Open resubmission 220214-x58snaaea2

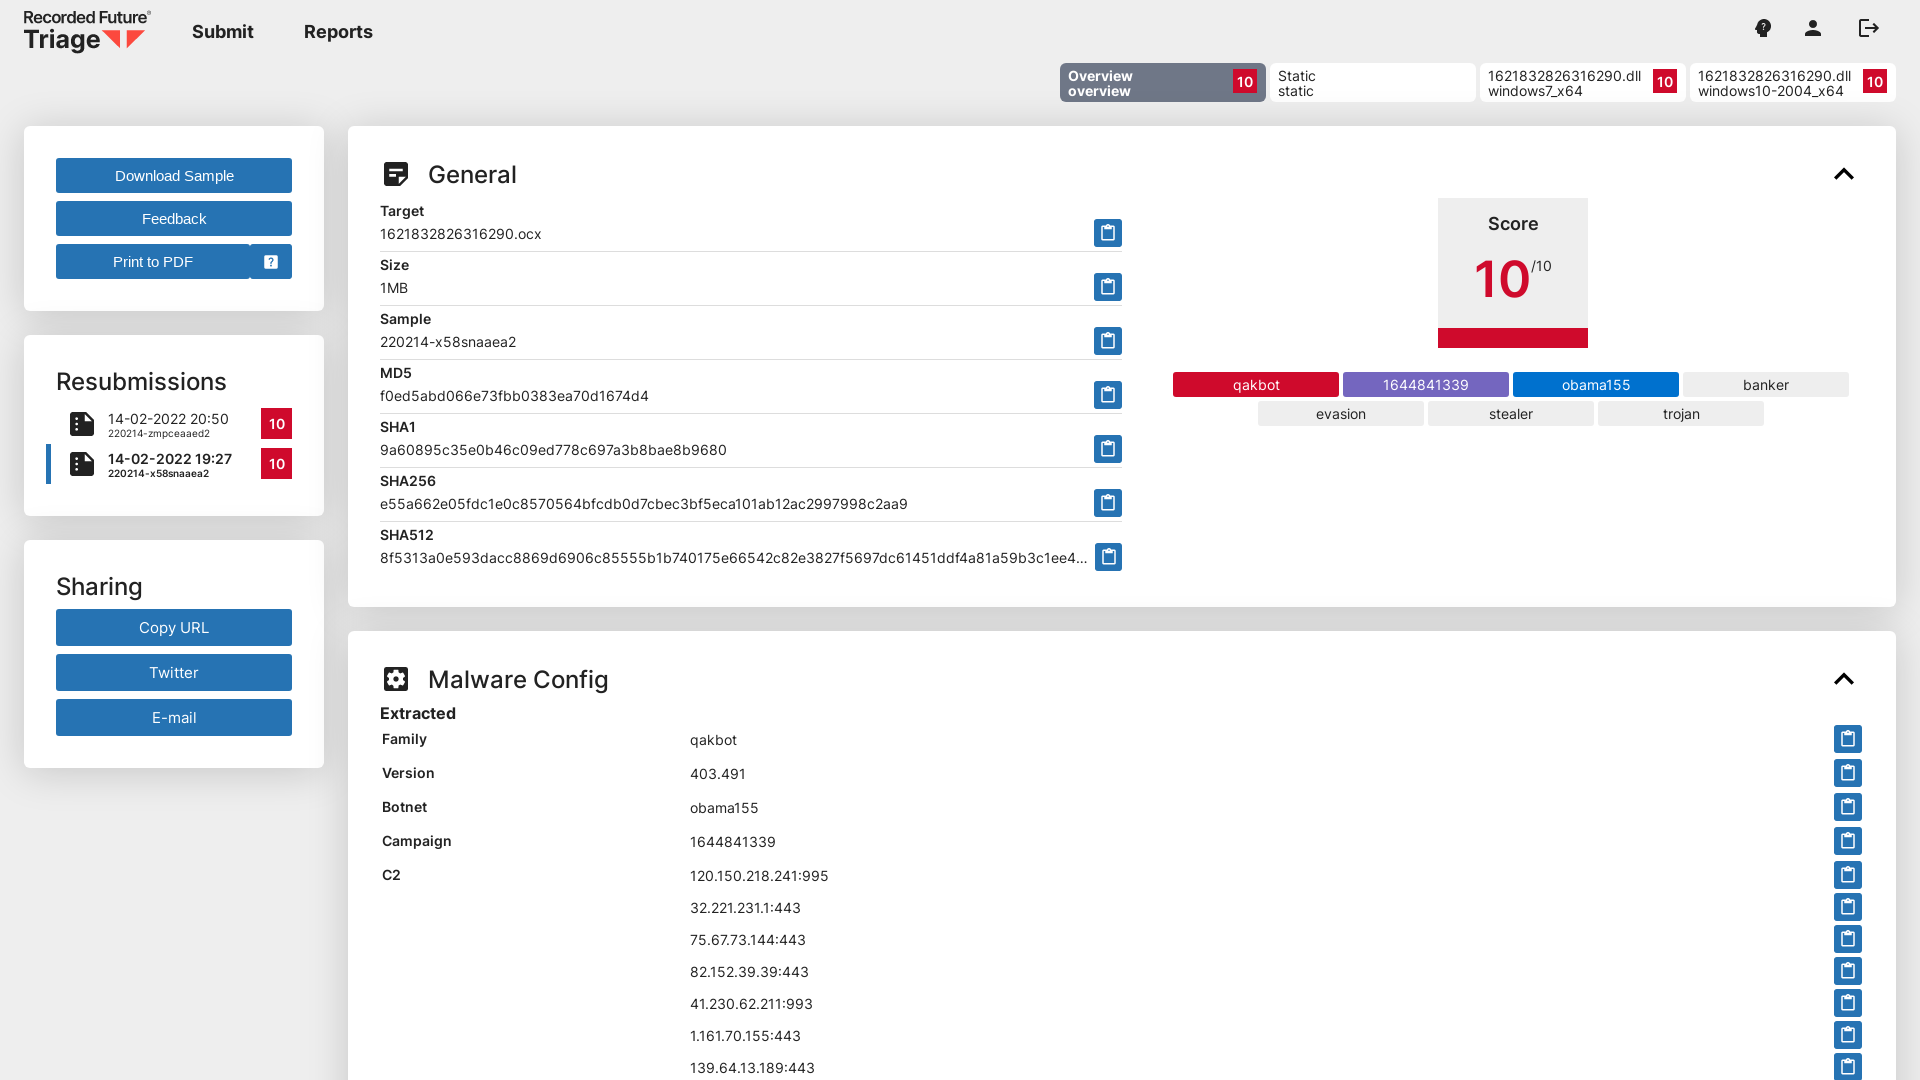click(170, 464)
